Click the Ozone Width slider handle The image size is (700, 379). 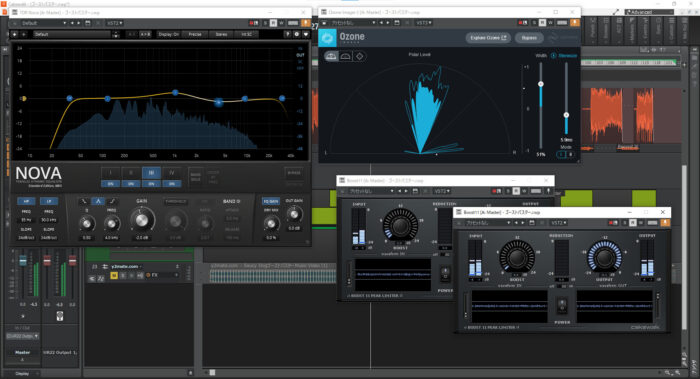pos(541,84)
